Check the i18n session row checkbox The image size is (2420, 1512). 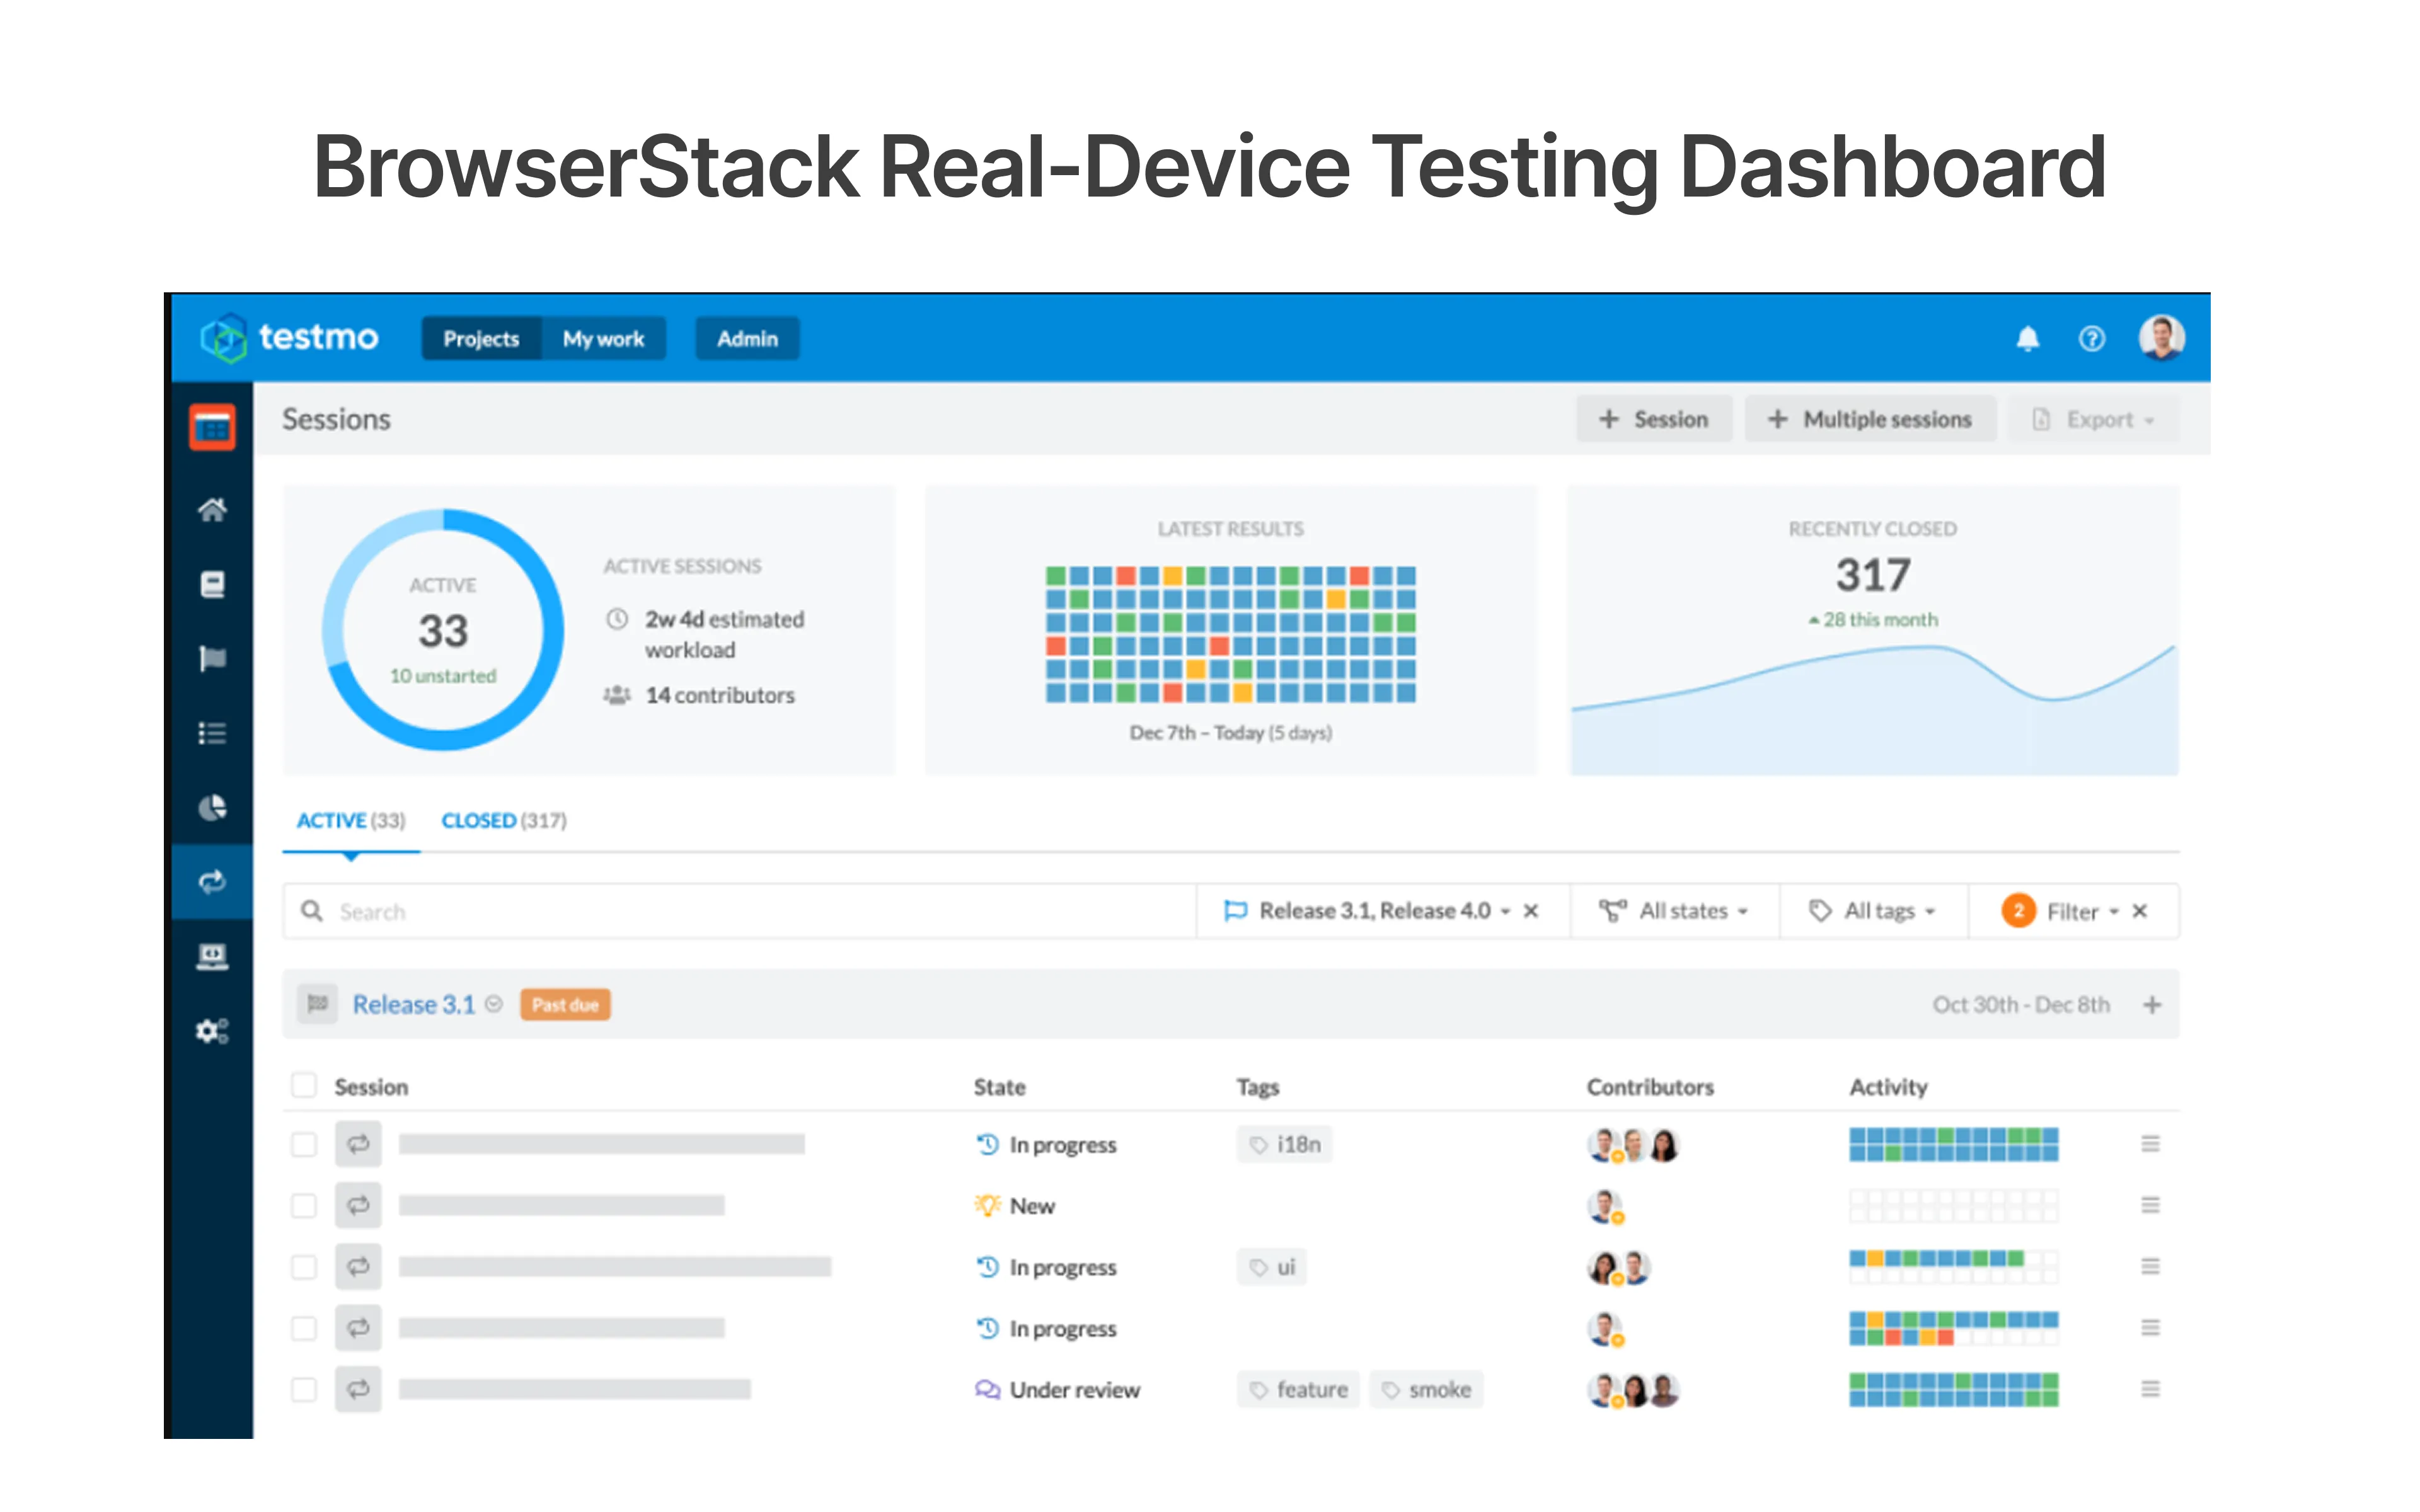tap(304, 1144)
